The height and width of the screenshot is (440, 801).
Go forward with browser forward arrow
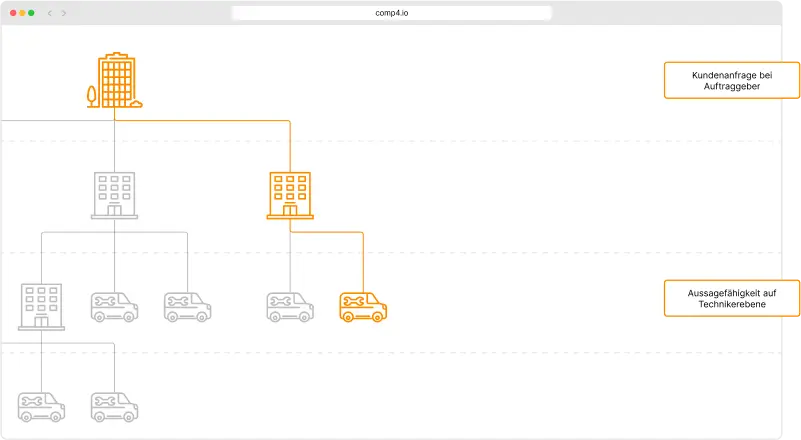(x=64, y=13)
